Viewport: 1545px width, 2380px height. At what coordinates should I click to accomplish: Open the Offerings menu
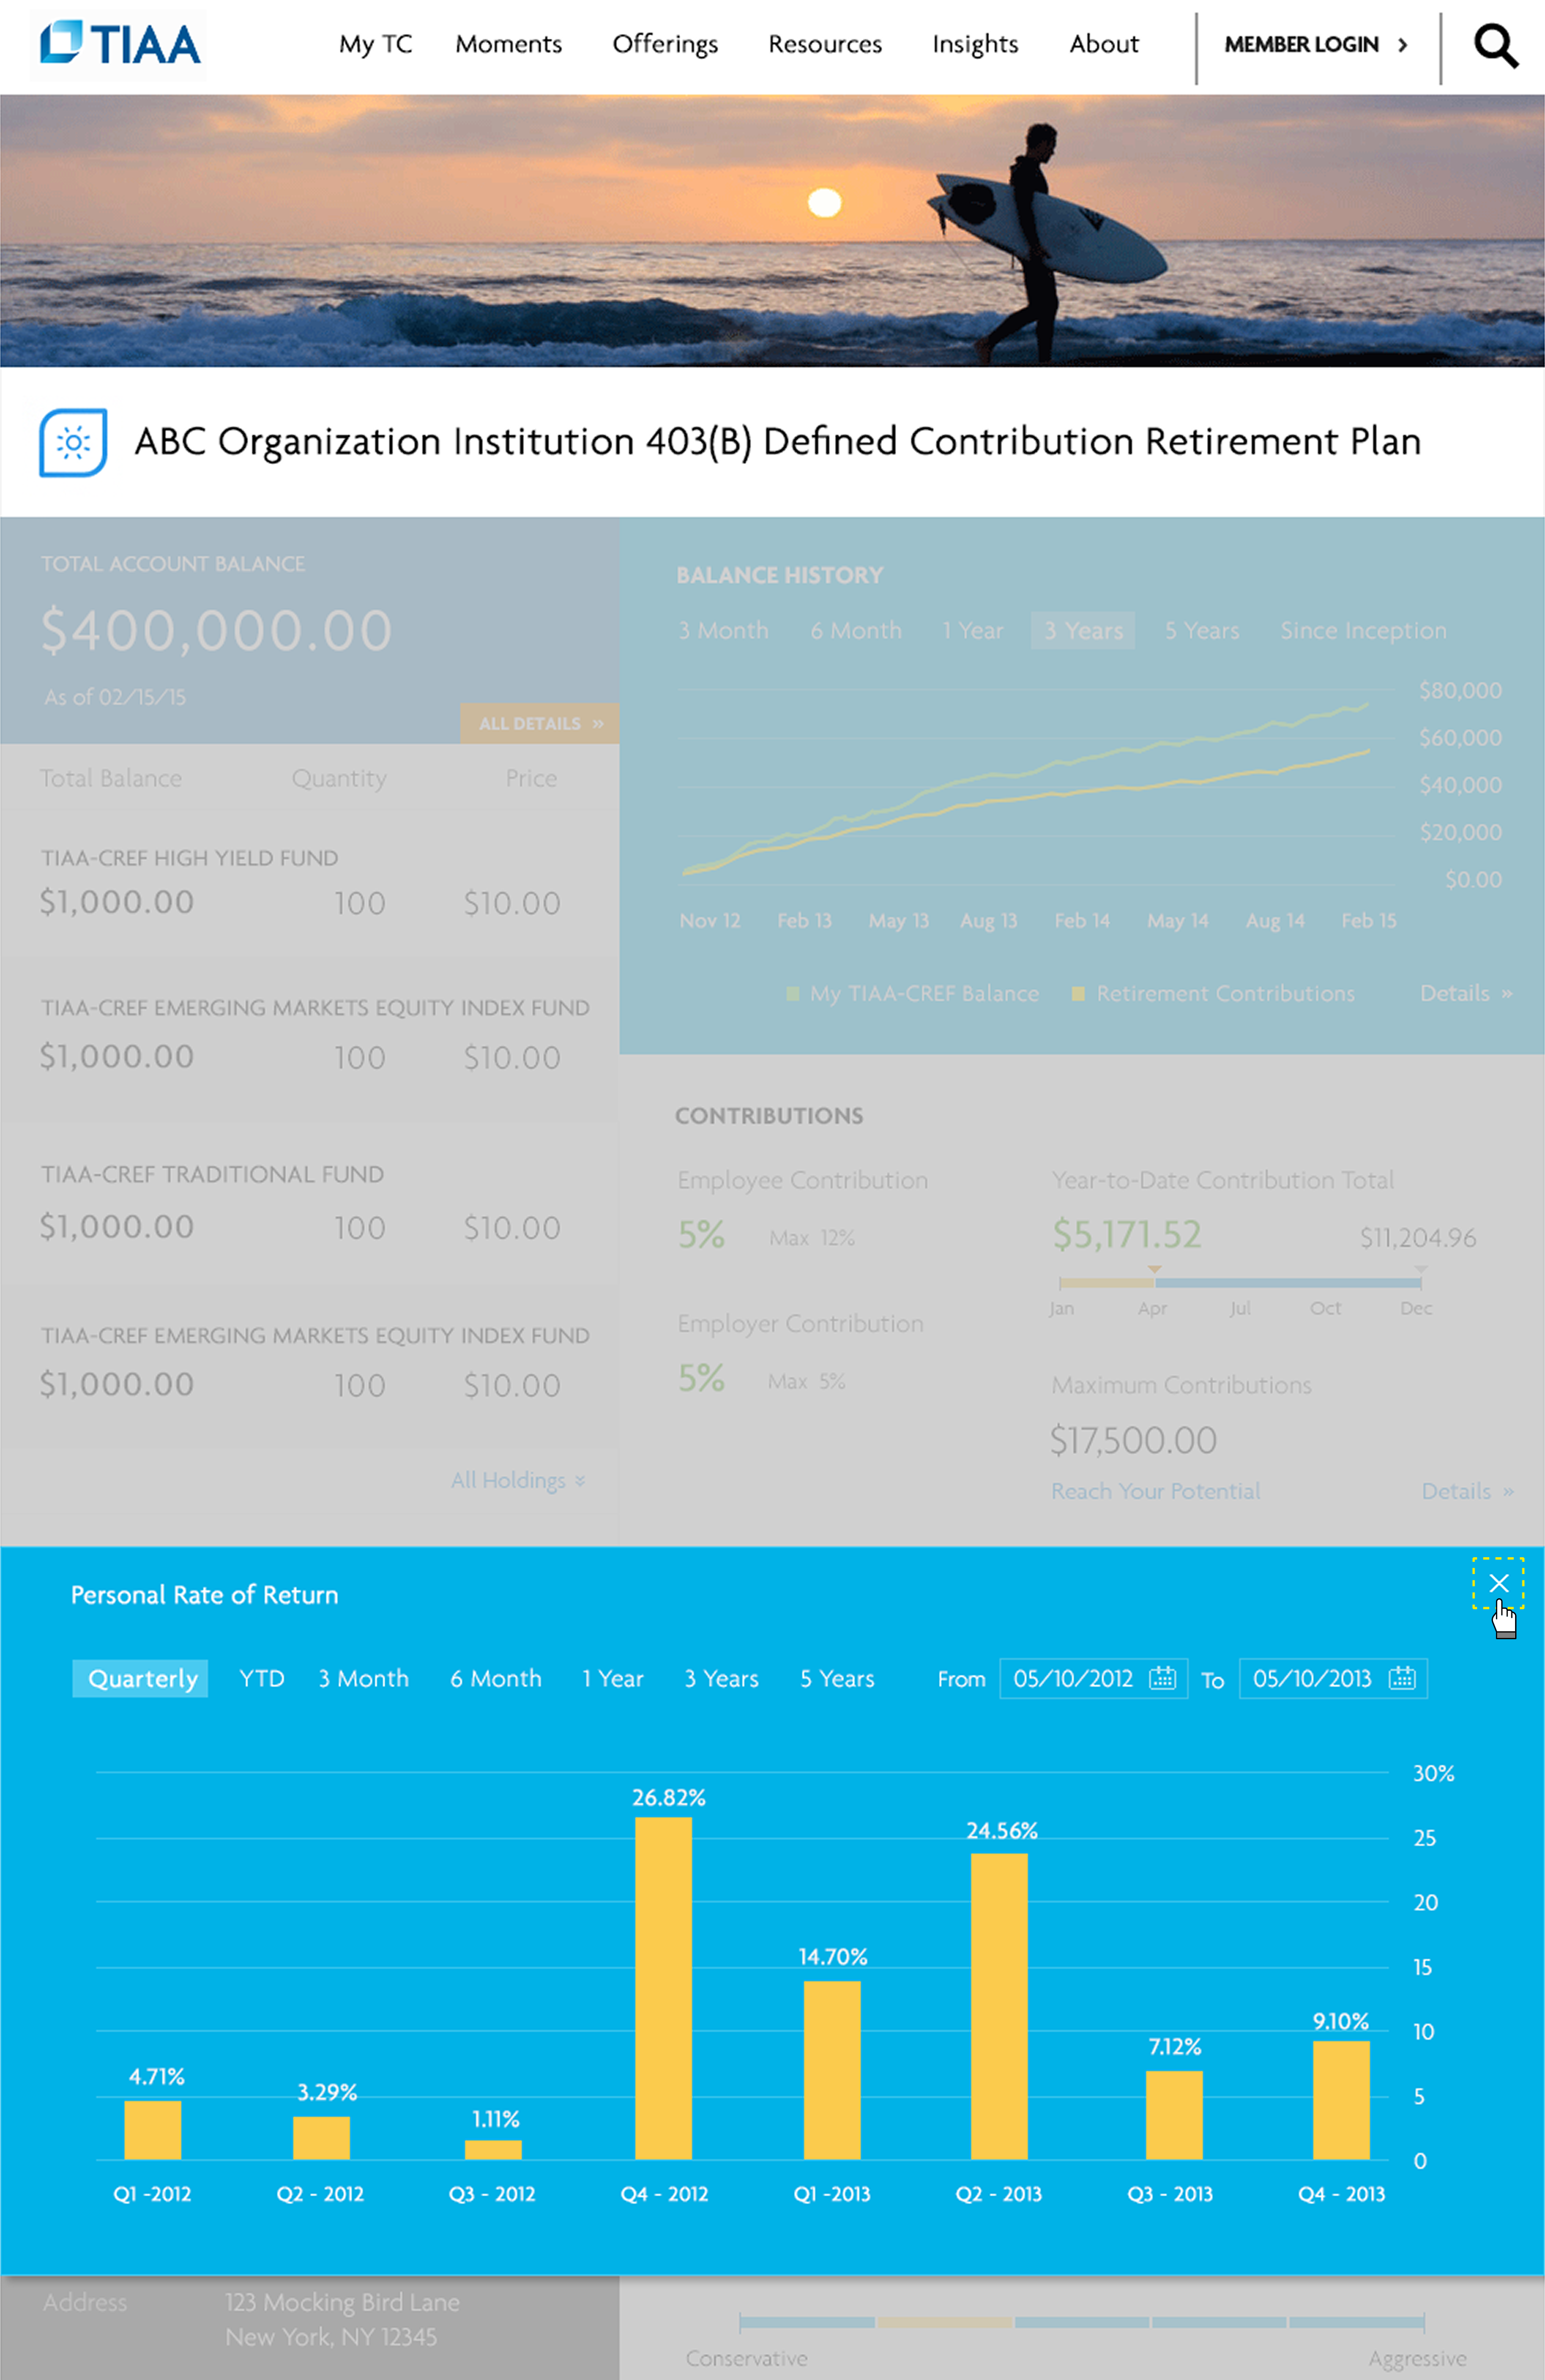click(665, 44)
